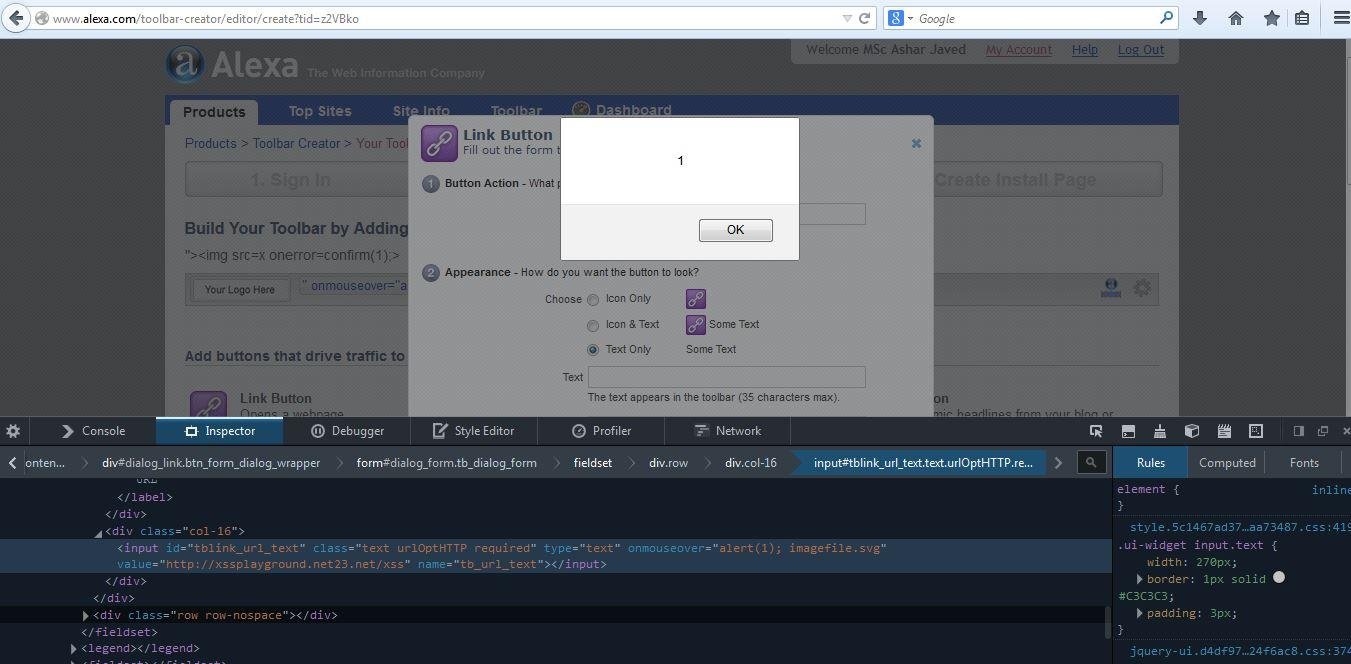The image size is (1351, 664).
Task: Select the Icon Only radio button
Action: 593,299
